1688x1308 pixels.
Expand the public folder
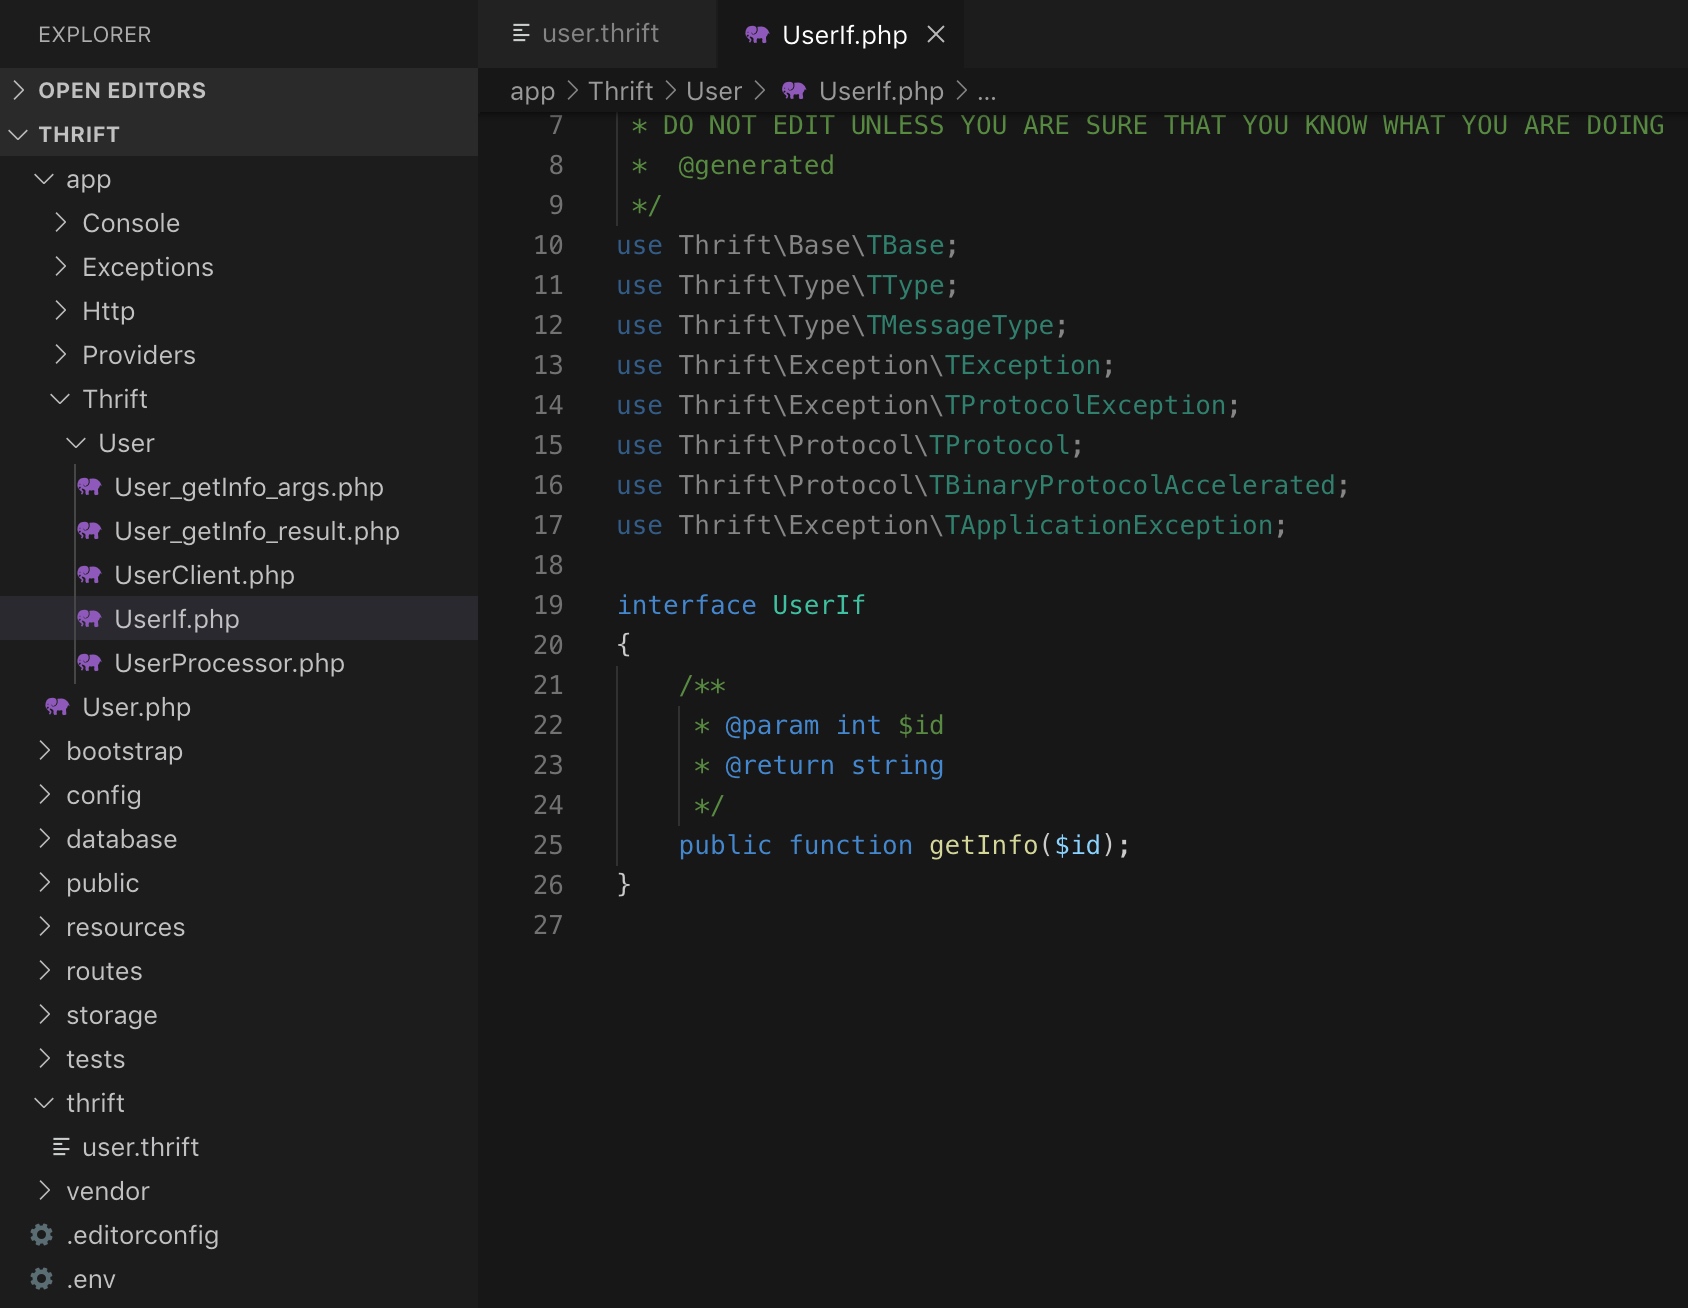click(238, 883)
